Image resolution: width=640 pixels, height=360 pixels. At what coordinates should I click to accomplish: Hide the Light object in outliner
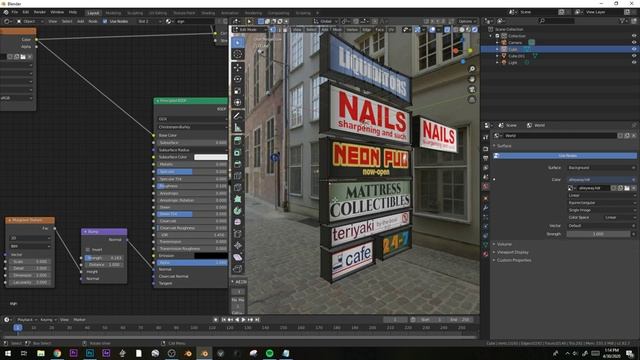click(634, 62)
